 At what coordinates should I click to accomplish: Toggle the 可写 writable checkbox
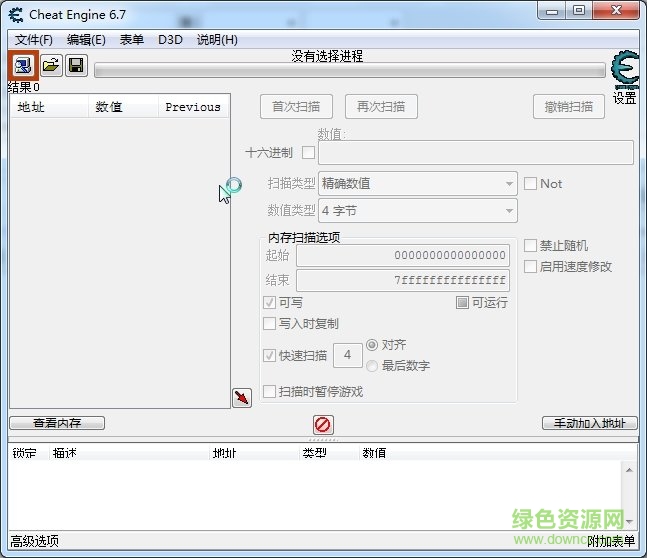[269, 303]
